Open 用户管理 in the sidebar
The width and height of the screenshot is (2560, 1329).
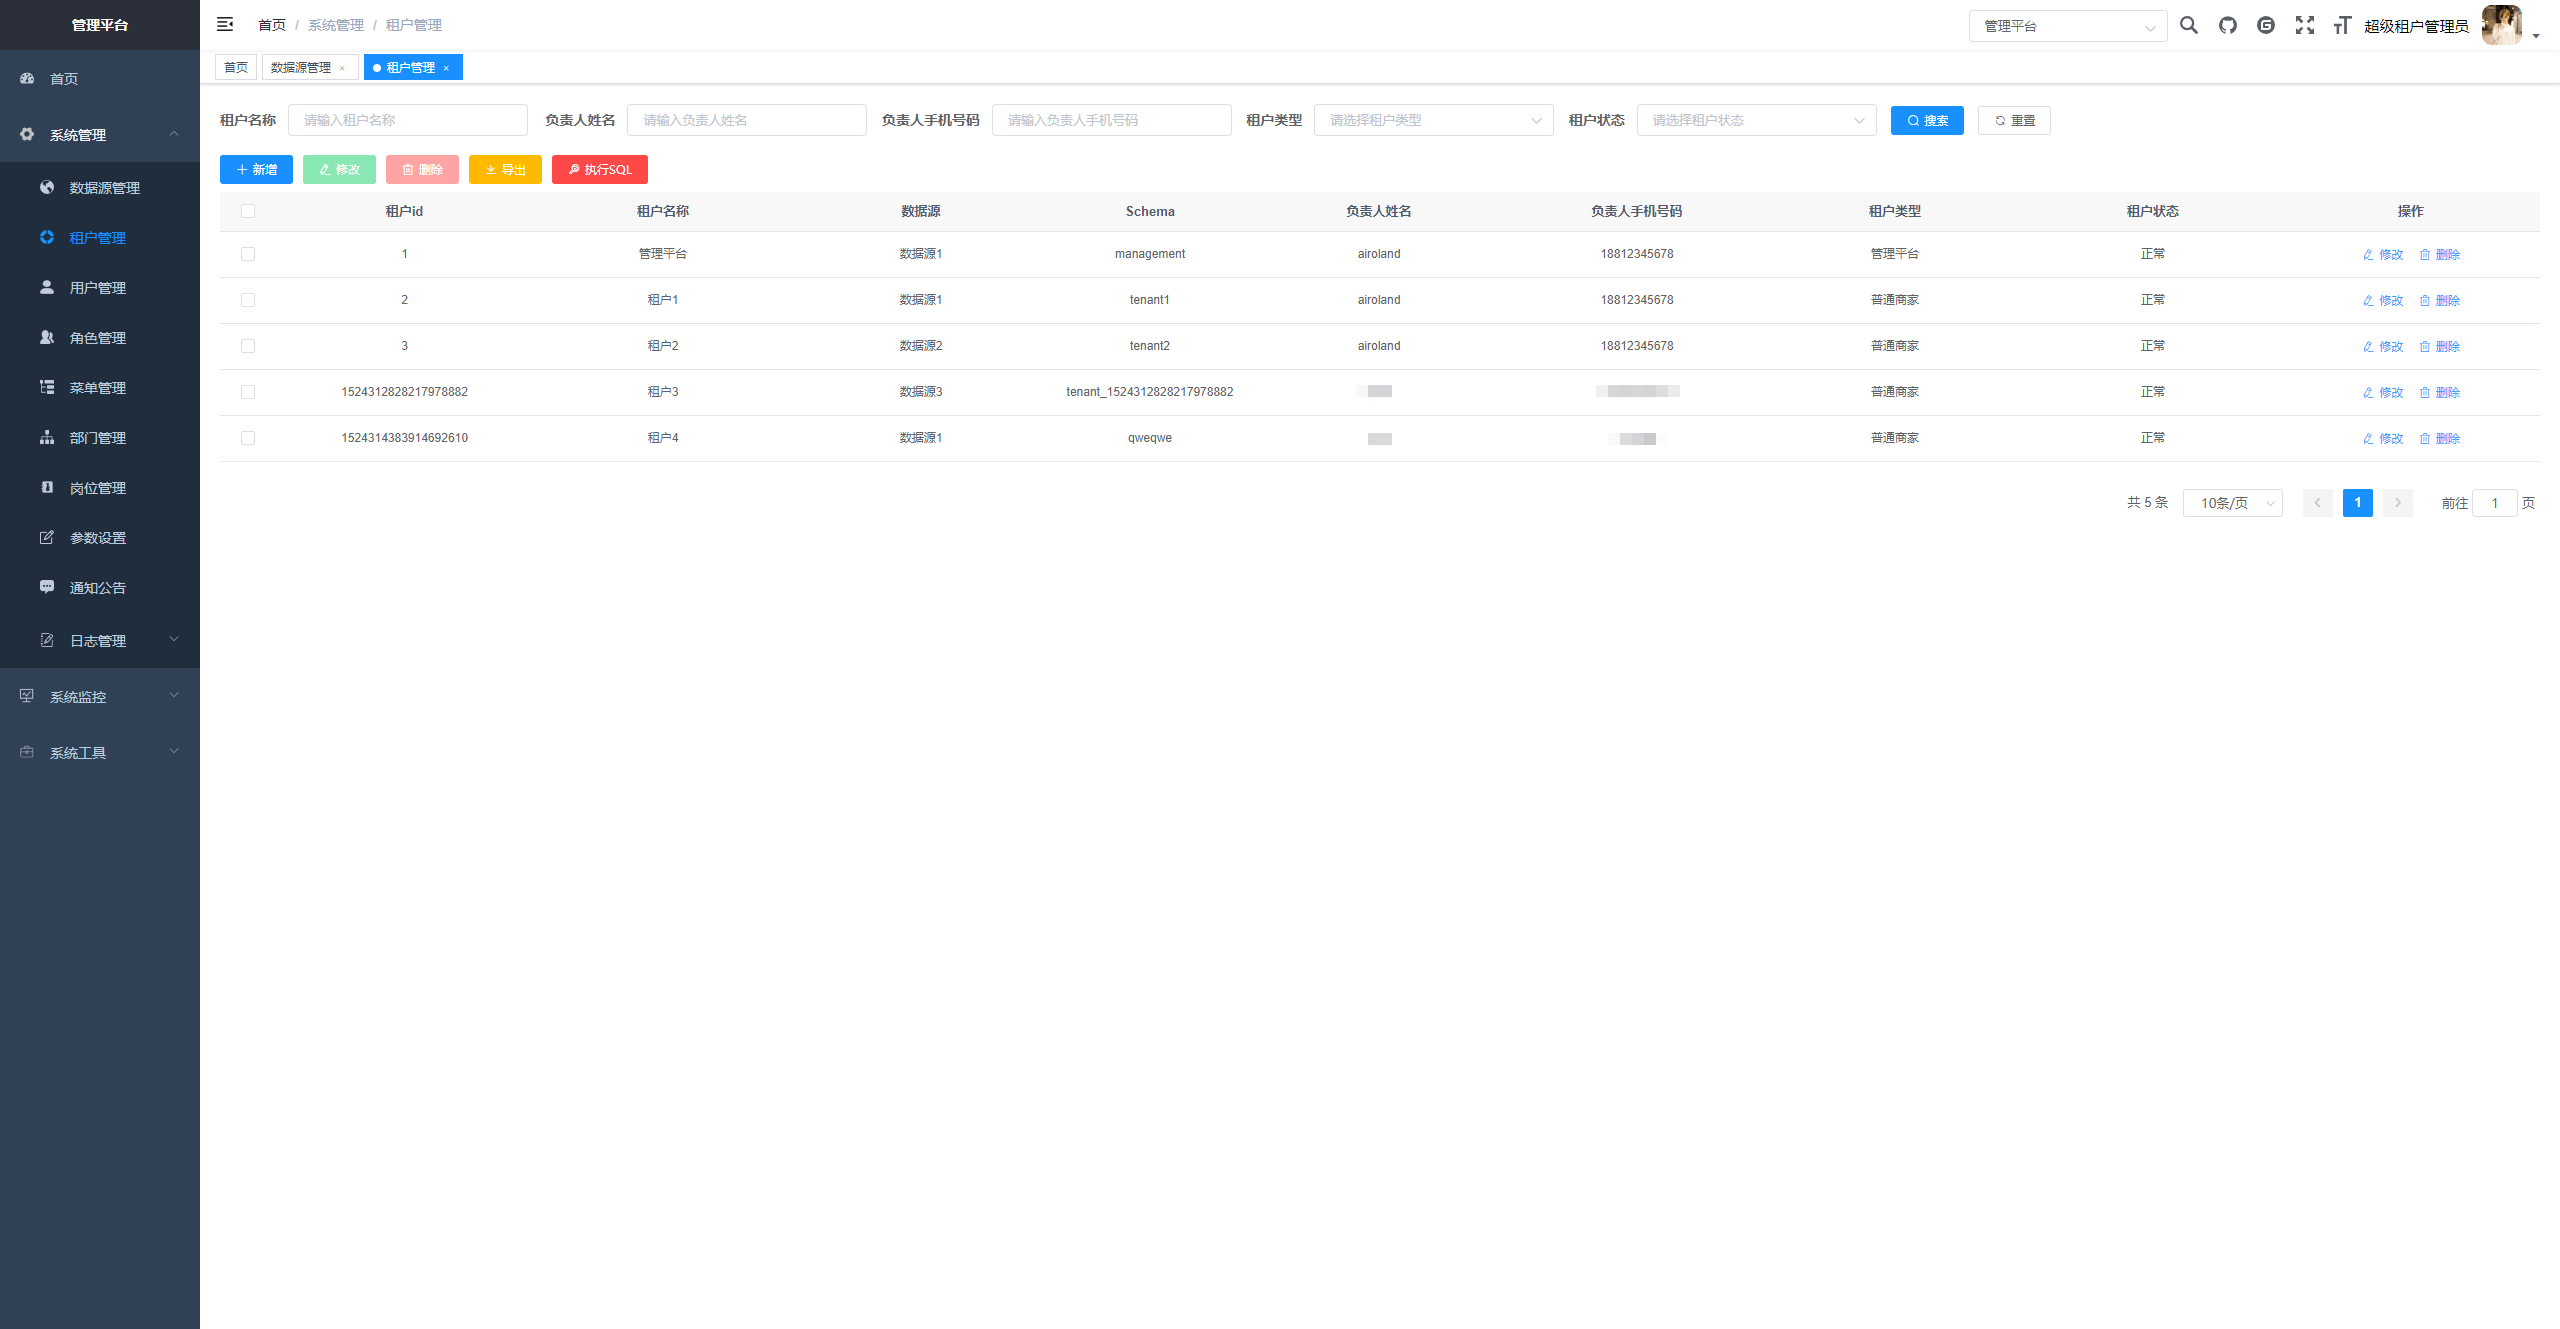[97, 288]
